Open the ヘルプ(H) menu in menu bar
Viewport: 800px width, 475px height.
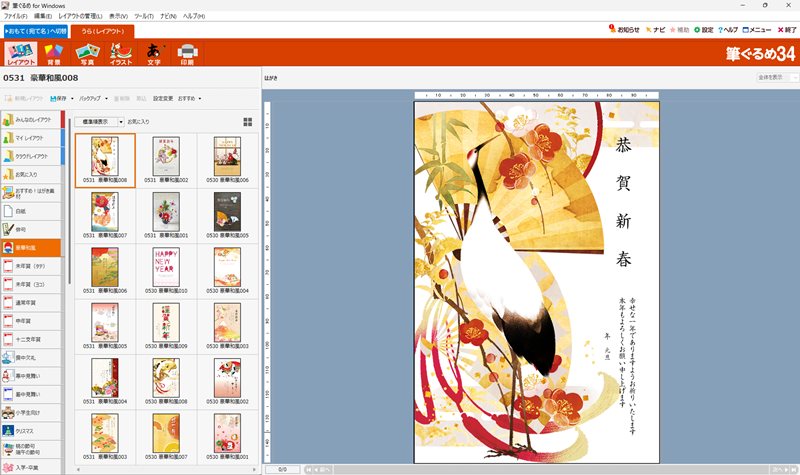tap(194, 16)
